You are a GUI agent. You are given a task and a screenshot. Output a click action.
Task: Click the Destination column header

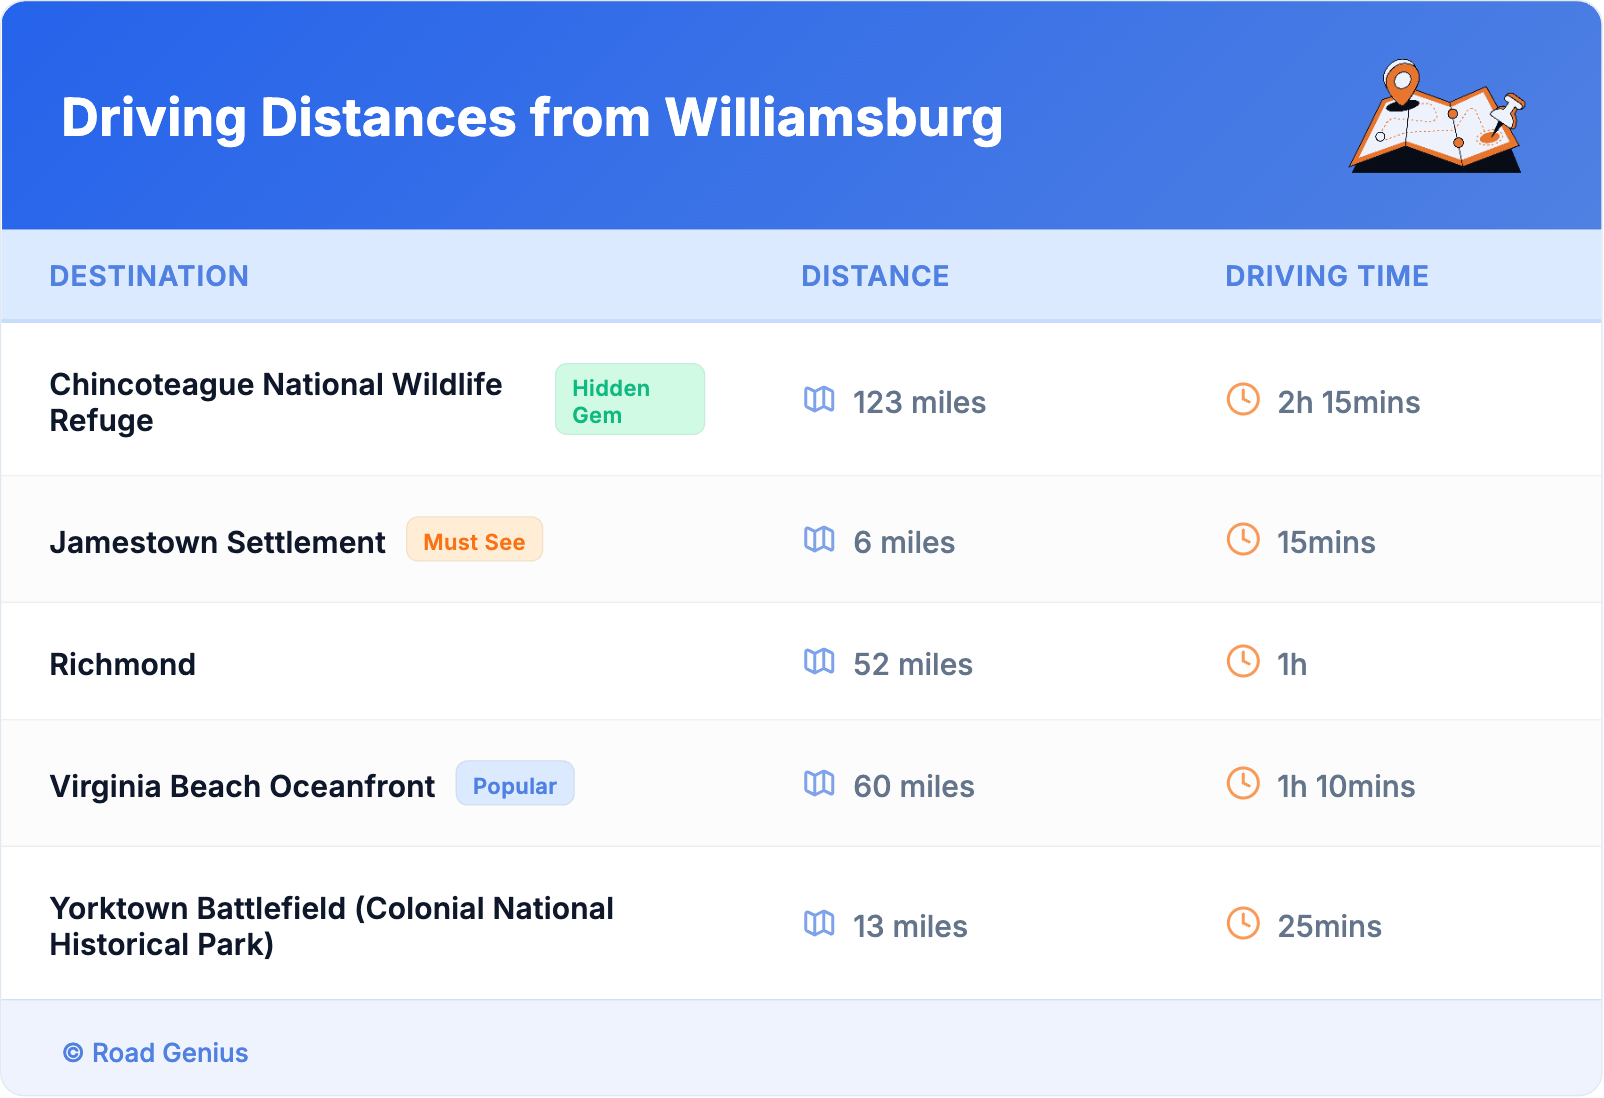pyautogui.click(x=149, y=276)
